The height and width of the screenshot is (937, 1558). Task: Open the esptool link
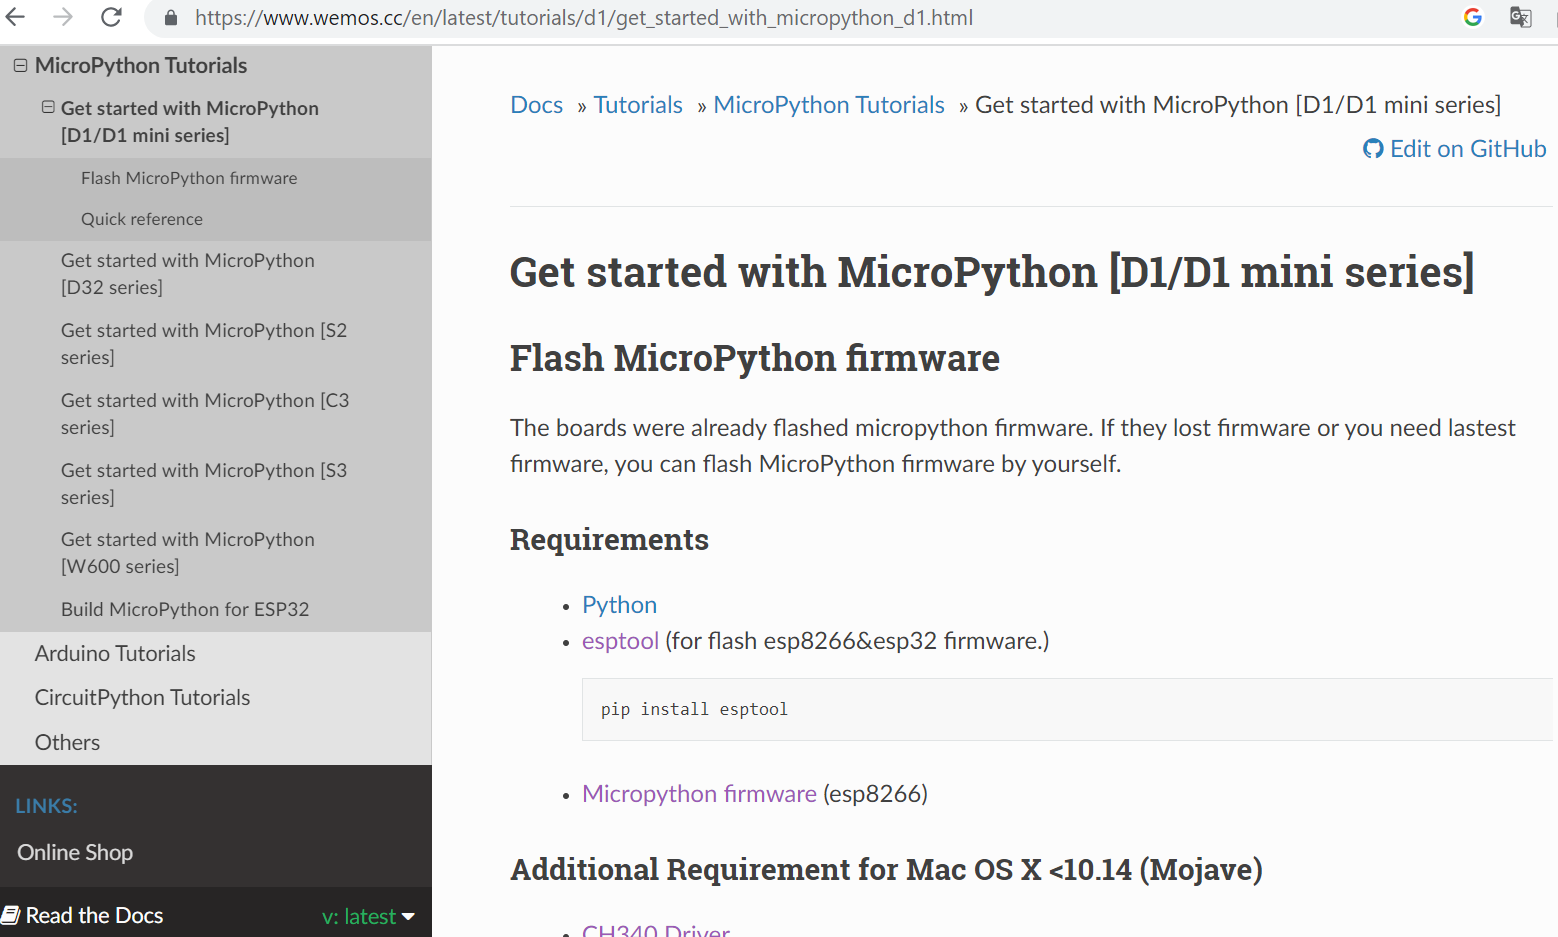click(x=620, y=641)
